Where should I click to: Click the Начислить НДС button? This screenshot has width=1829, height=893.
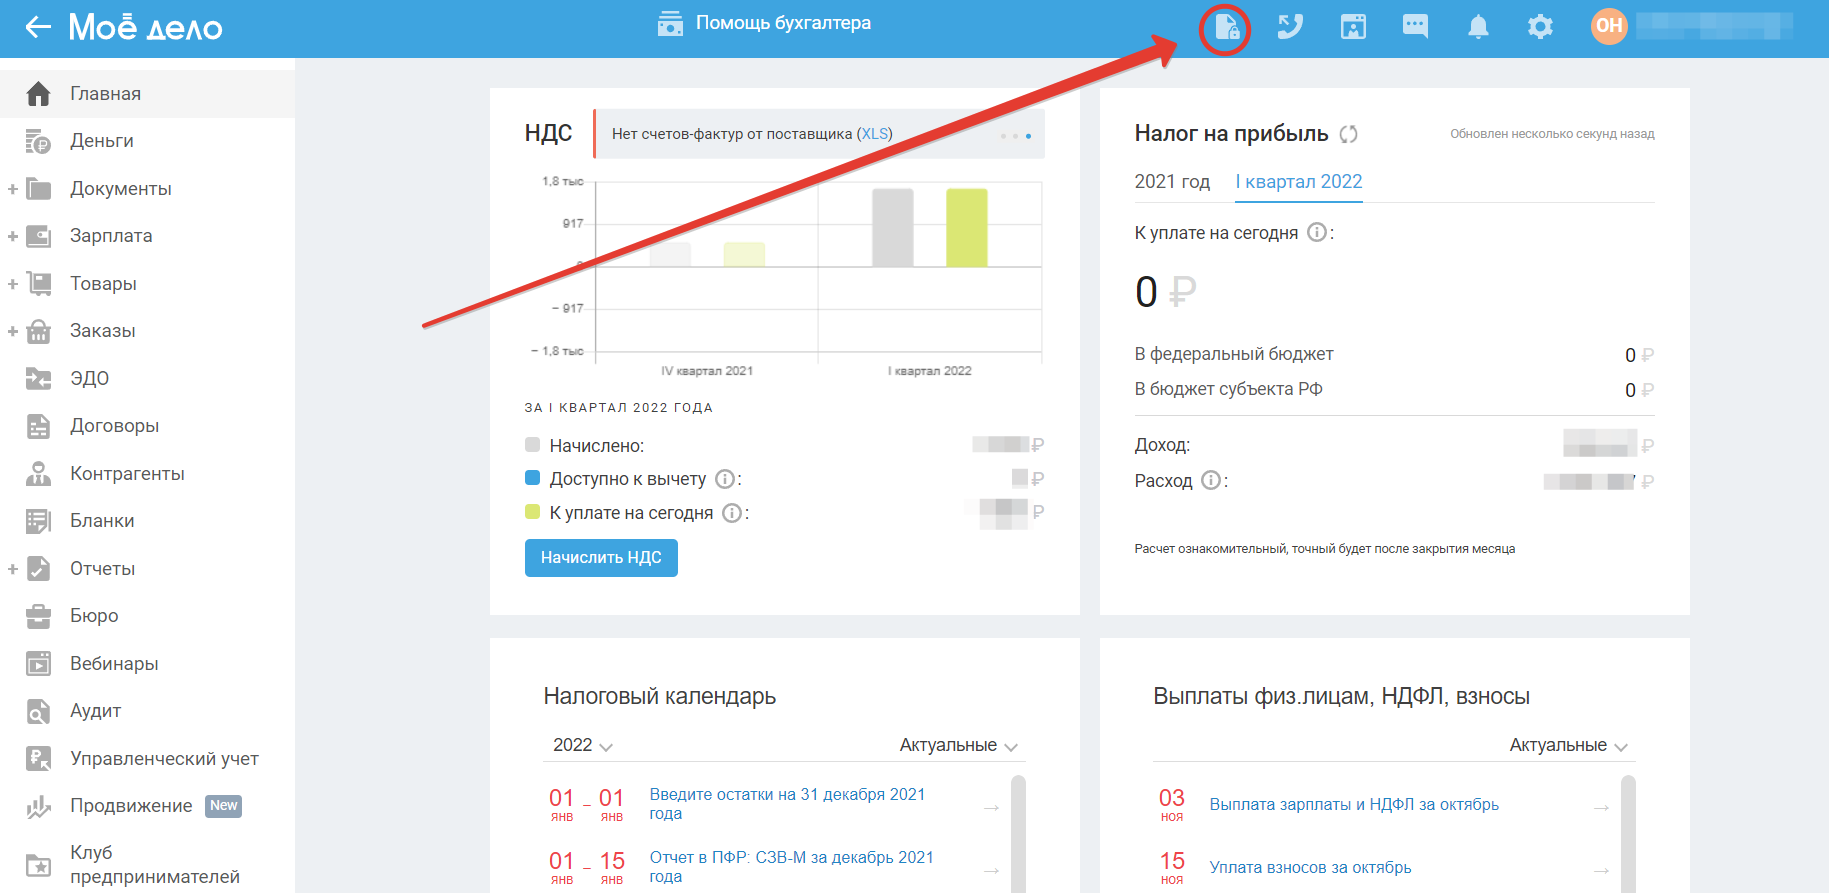coord(601,558)
